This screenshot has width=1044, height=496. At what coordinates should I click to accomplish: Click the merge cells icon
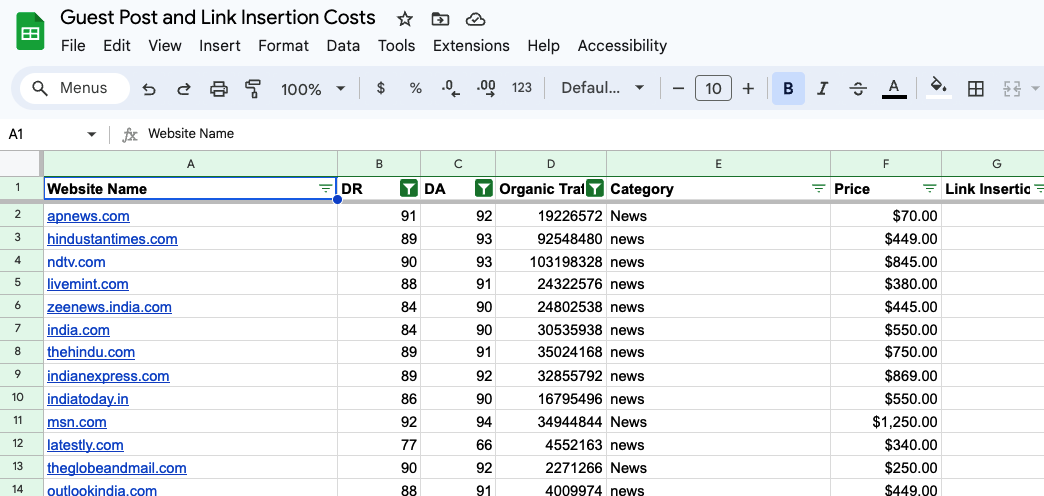click(x=1012, y=89)
